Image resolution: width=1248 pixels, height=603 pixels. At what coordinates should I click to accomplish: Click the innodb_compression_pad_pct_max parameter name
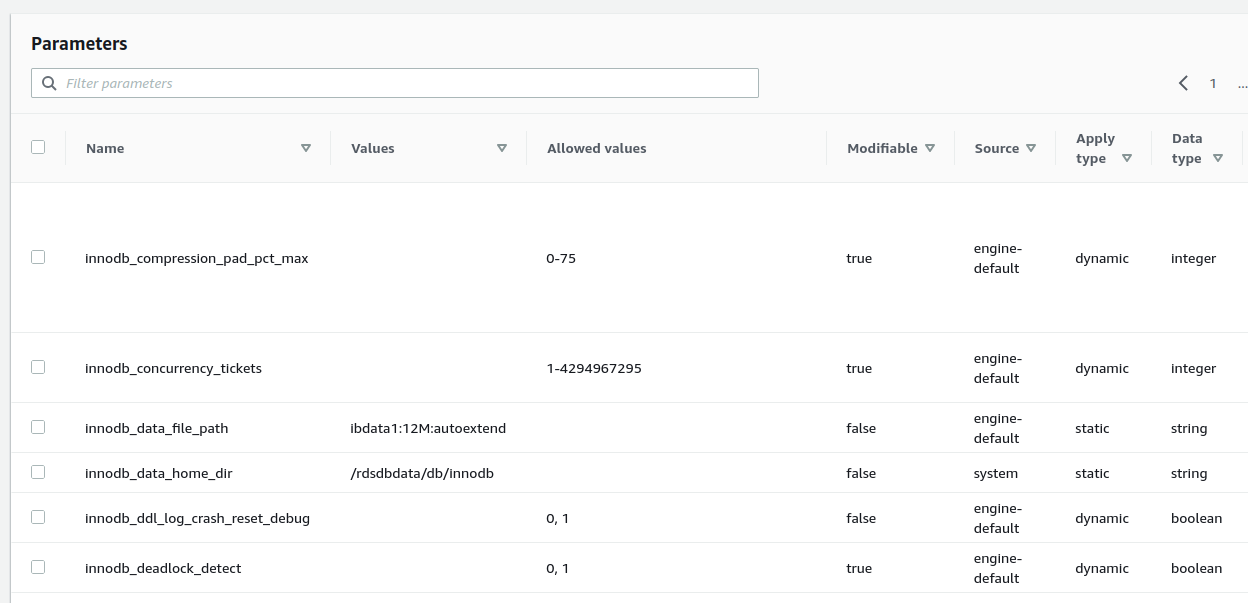197,258
